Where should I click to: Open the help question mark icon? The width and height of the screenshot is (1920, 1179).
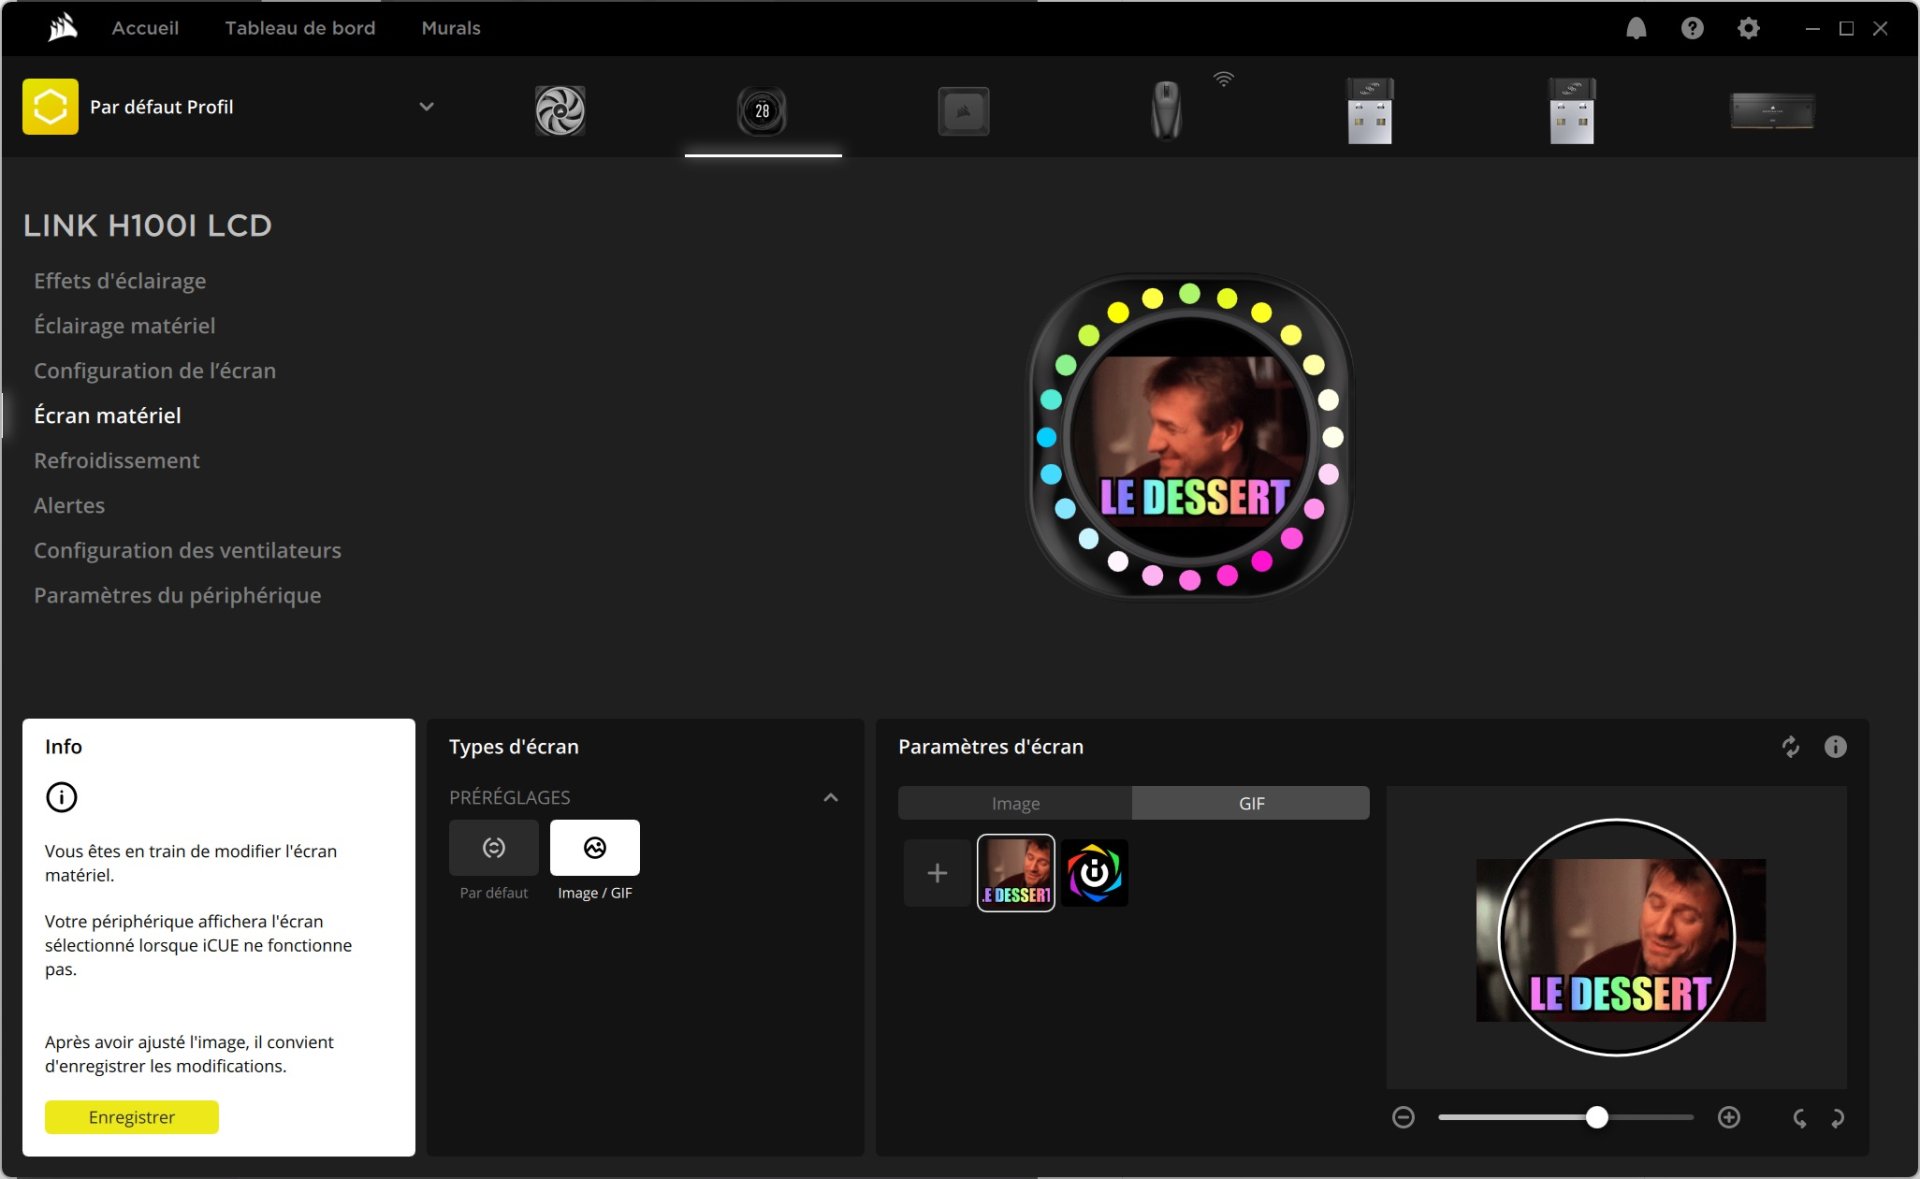click(x=1692, y=28)
